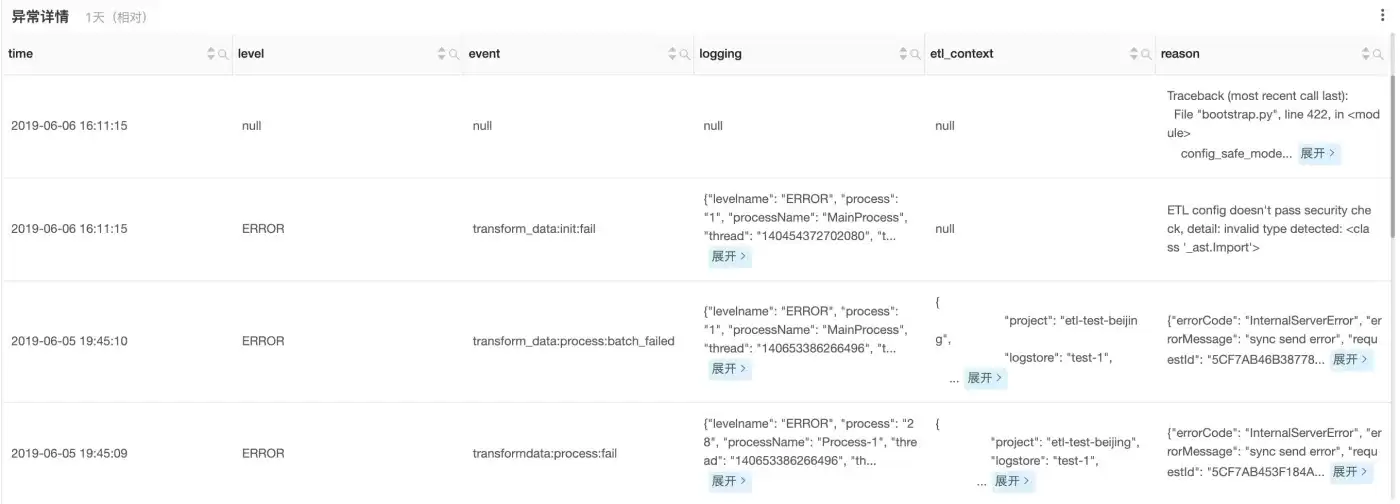Expand the Traceback reason text
1400x504 pixels.
[1318, 154]
